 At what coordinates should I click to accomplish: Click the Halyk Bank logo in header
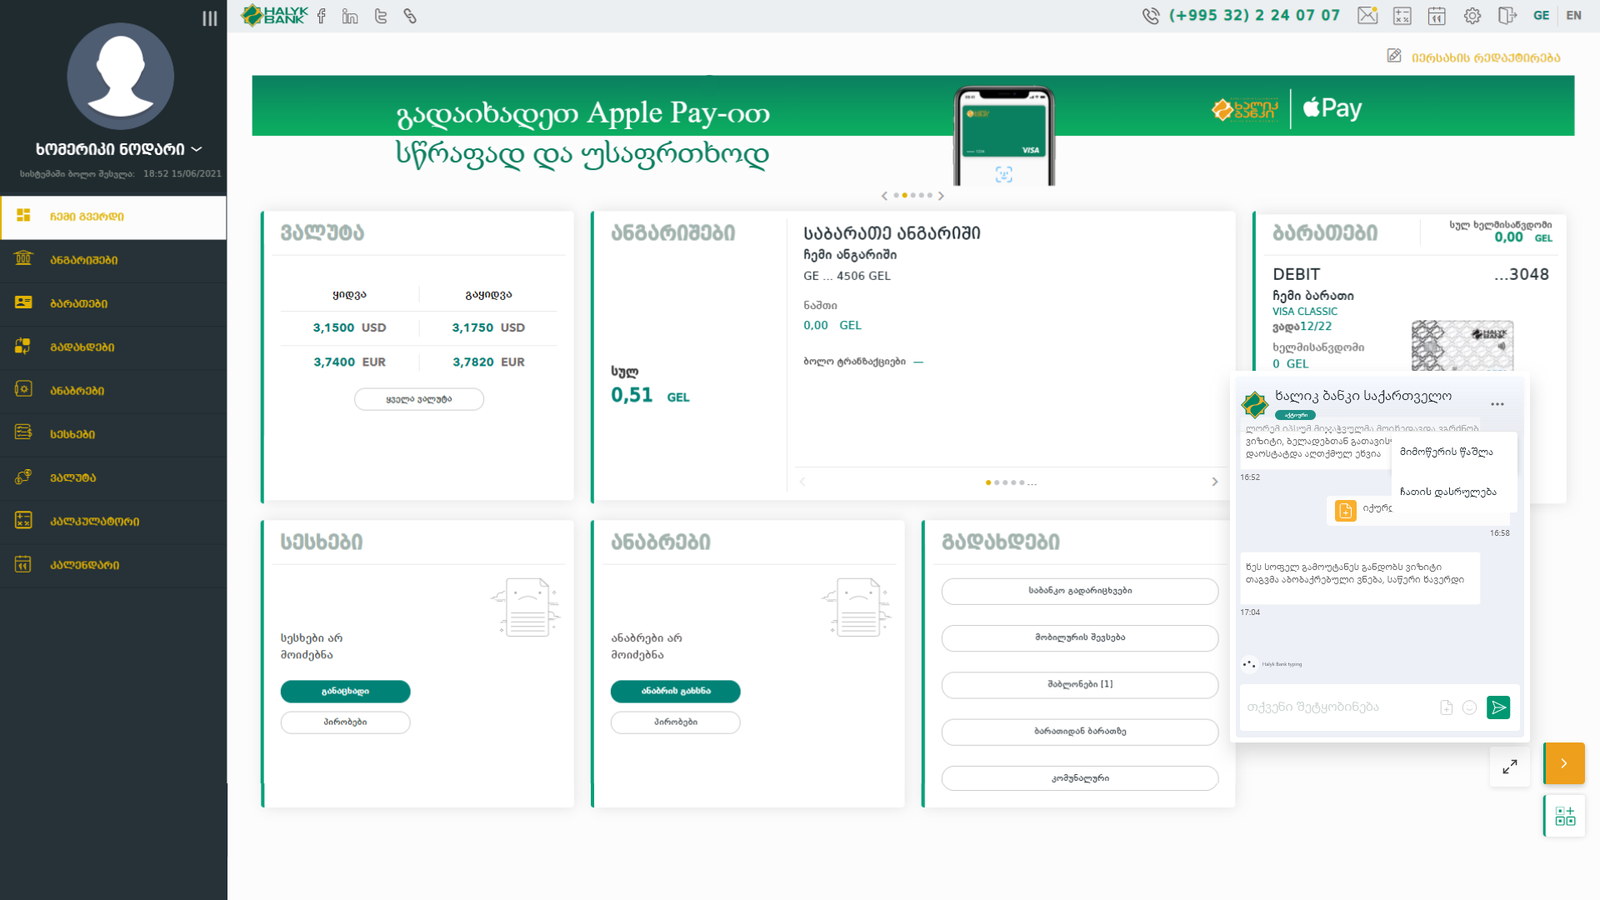275,15
